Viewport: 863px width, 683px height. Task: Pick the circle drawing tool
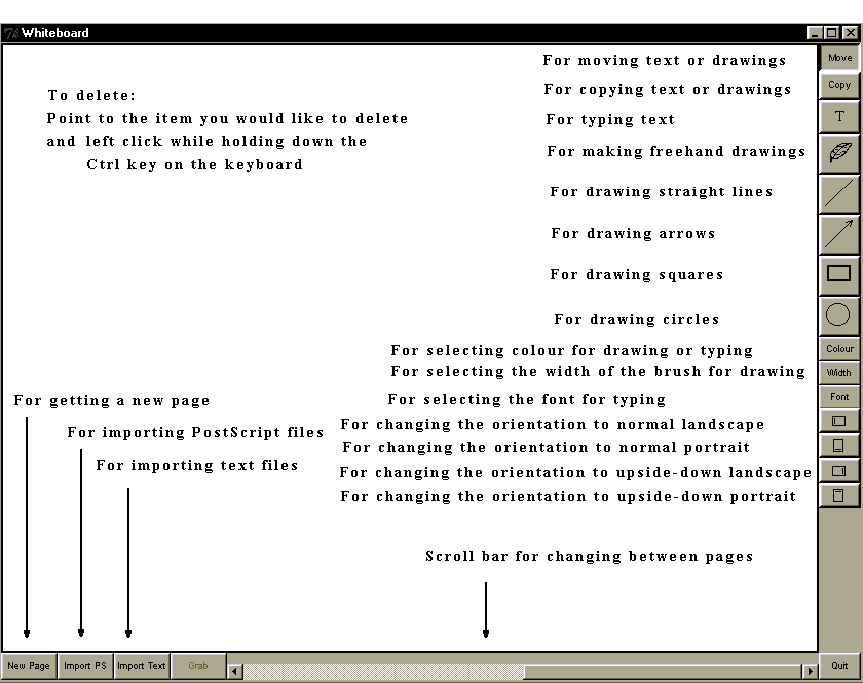[839, 316]
